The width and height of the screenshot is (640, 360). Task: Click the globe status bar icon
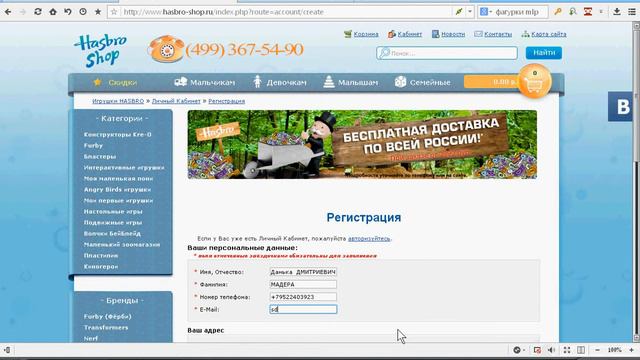click(517, 350)
